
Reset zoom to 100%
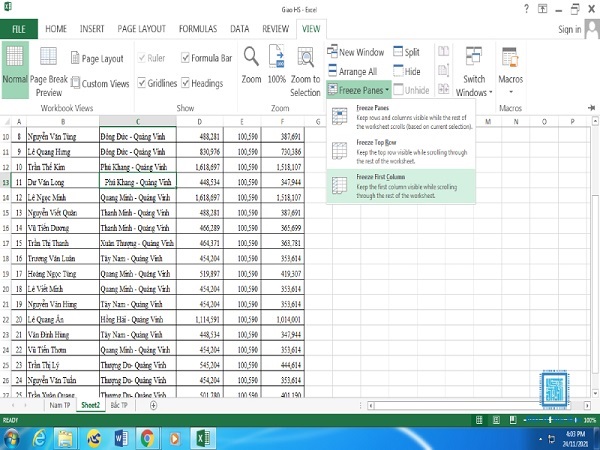(277, 65)
